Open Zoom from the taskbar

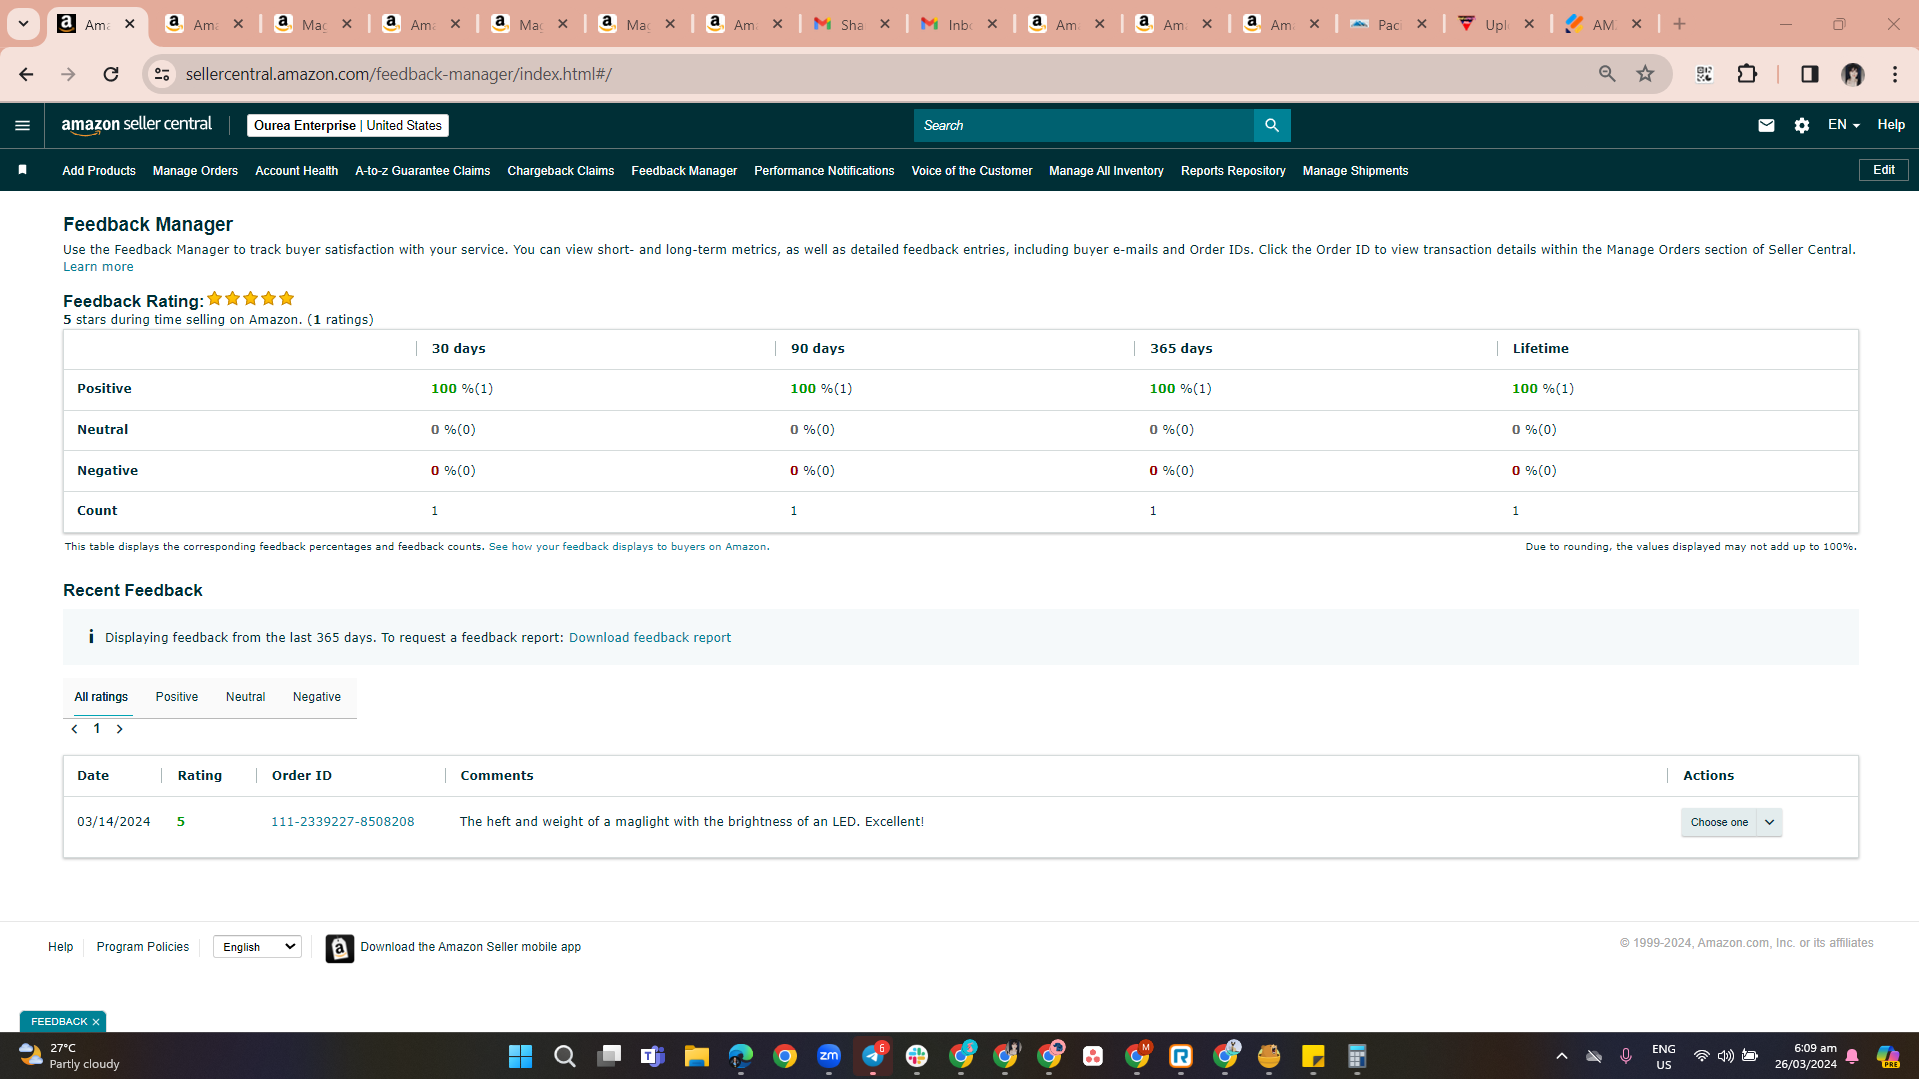pos(829,1056)
